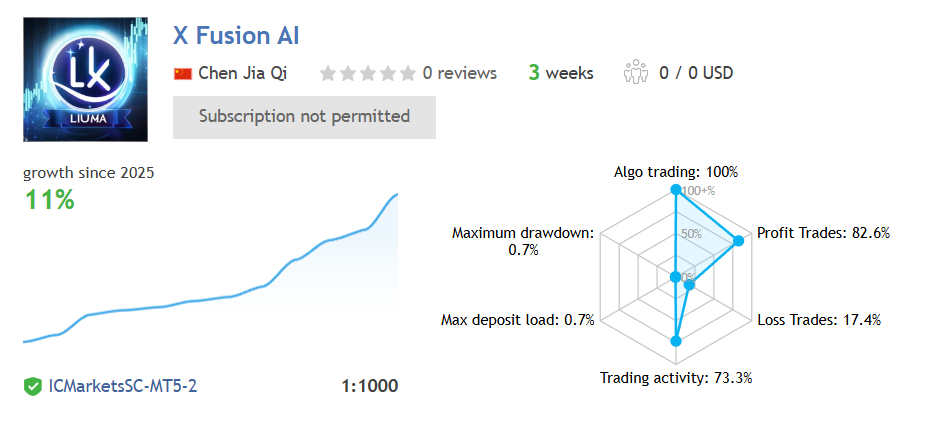This screenshot has height=433, width=941.
Task: Click the Profit Trades radar point
Action: click(740, 240)
